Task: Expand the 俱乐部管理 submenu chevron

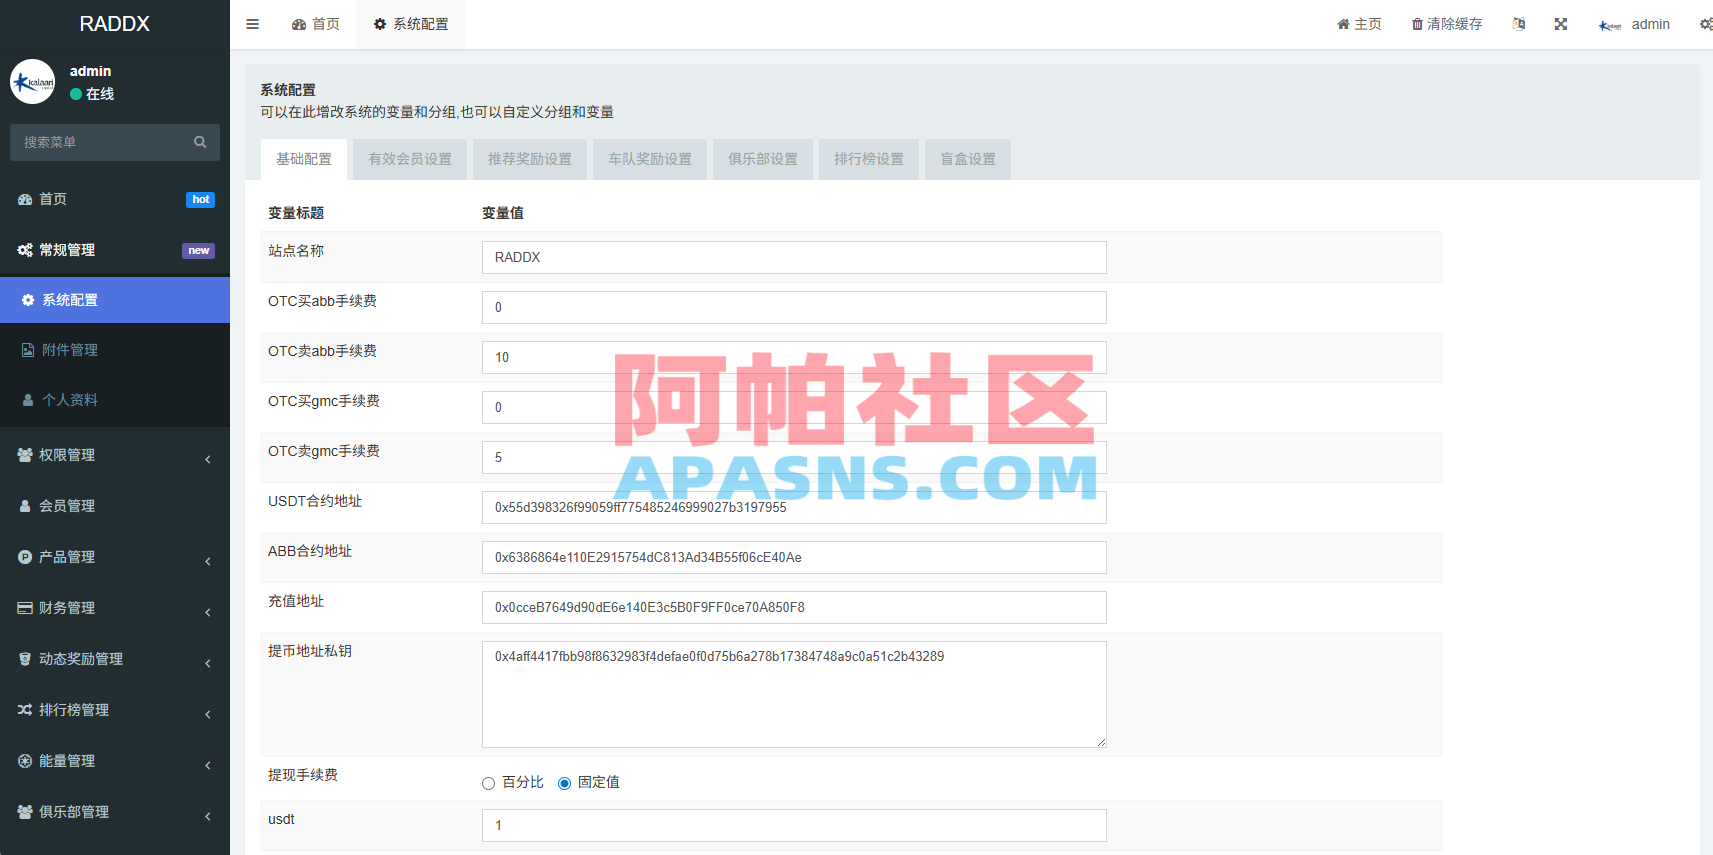Action: click(x=208, y=817)
